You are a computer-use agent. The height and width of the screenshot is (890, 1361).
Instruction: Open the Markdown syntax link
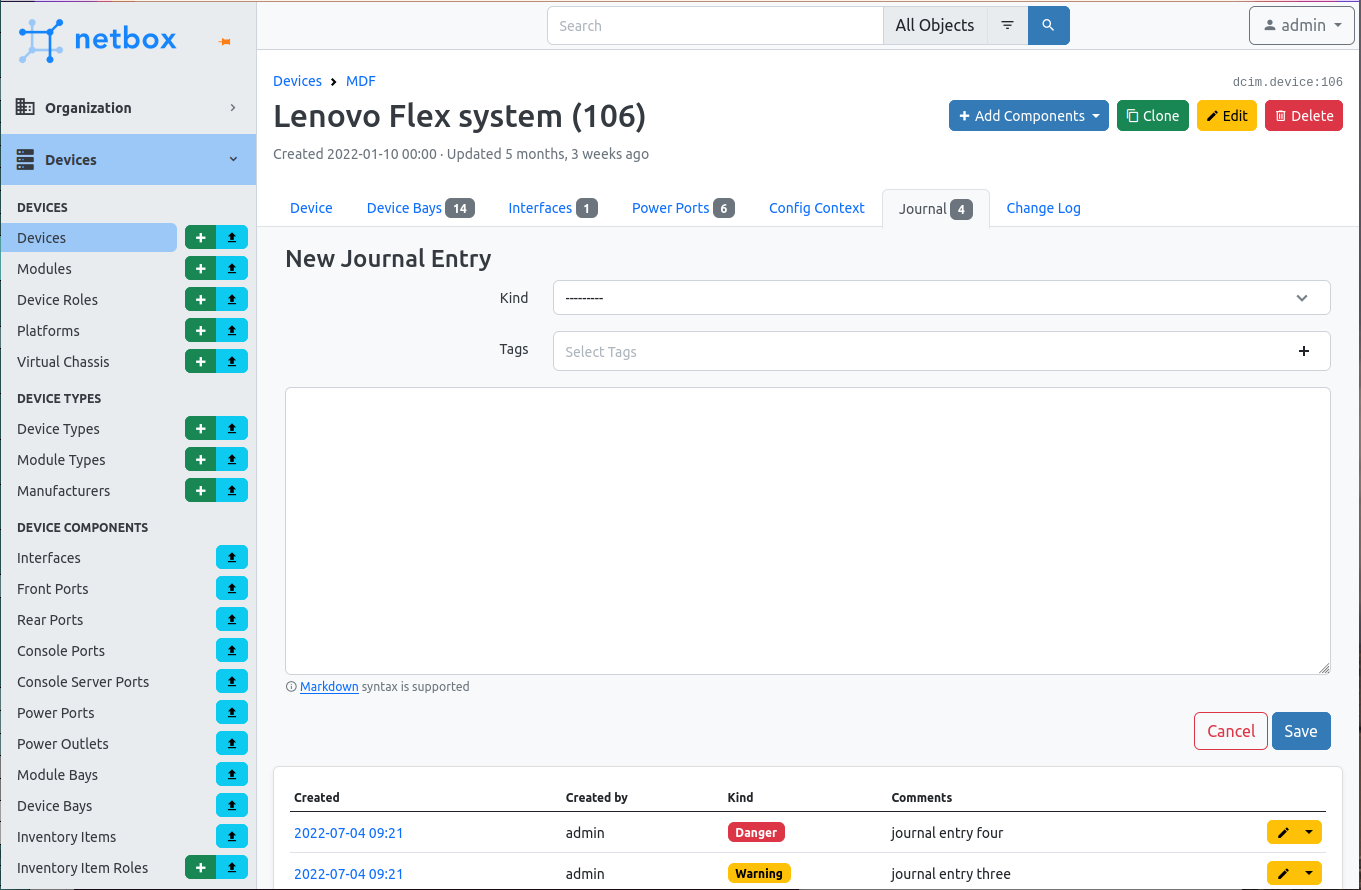(x=329, y=686)
